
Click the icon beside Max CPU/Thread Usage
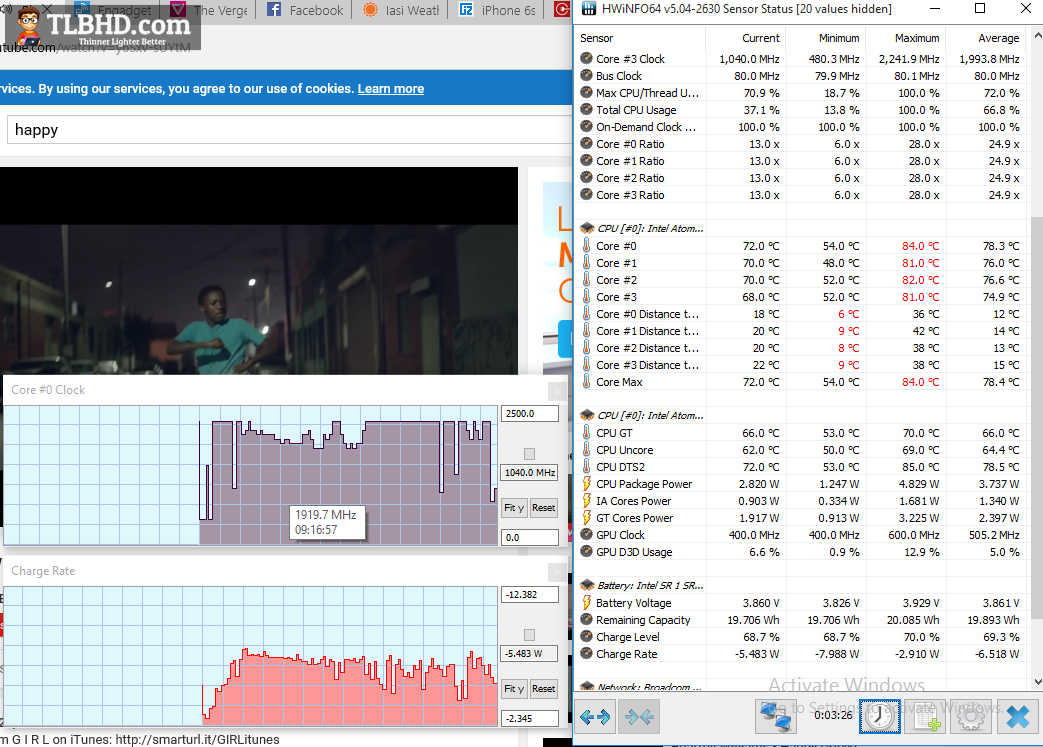click(x=586, y=92)
